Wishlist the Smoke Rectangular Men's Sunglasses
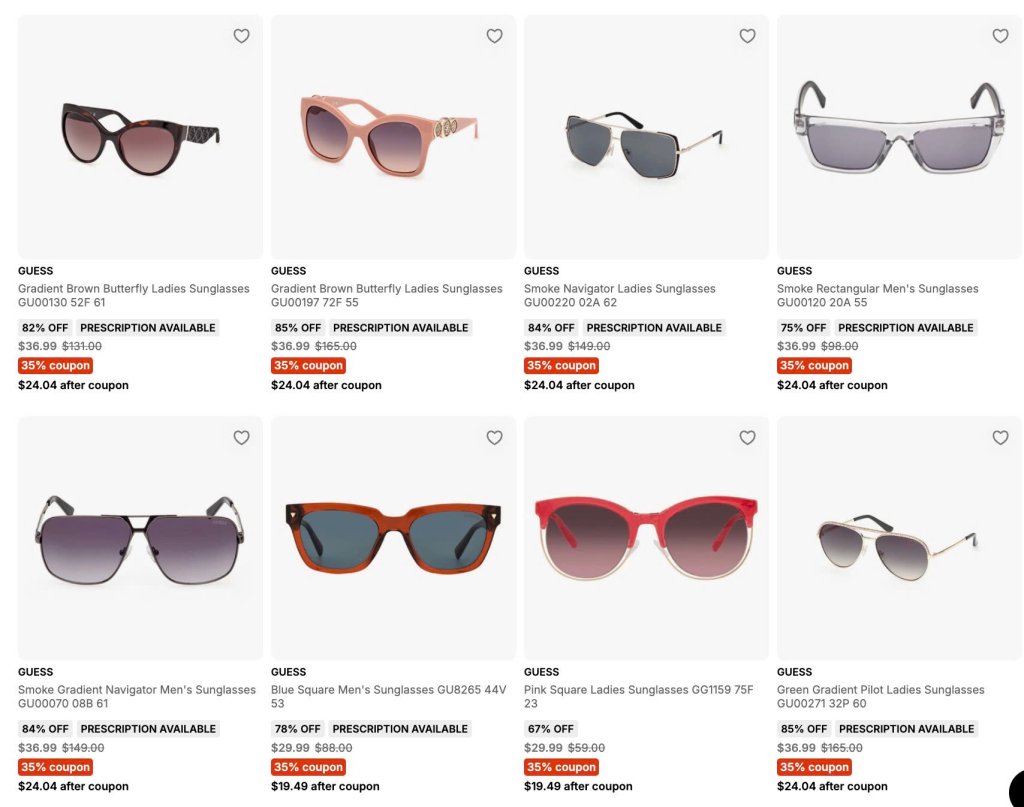Viewport: 1024px width, 807px height. (x=1000, y=36)
